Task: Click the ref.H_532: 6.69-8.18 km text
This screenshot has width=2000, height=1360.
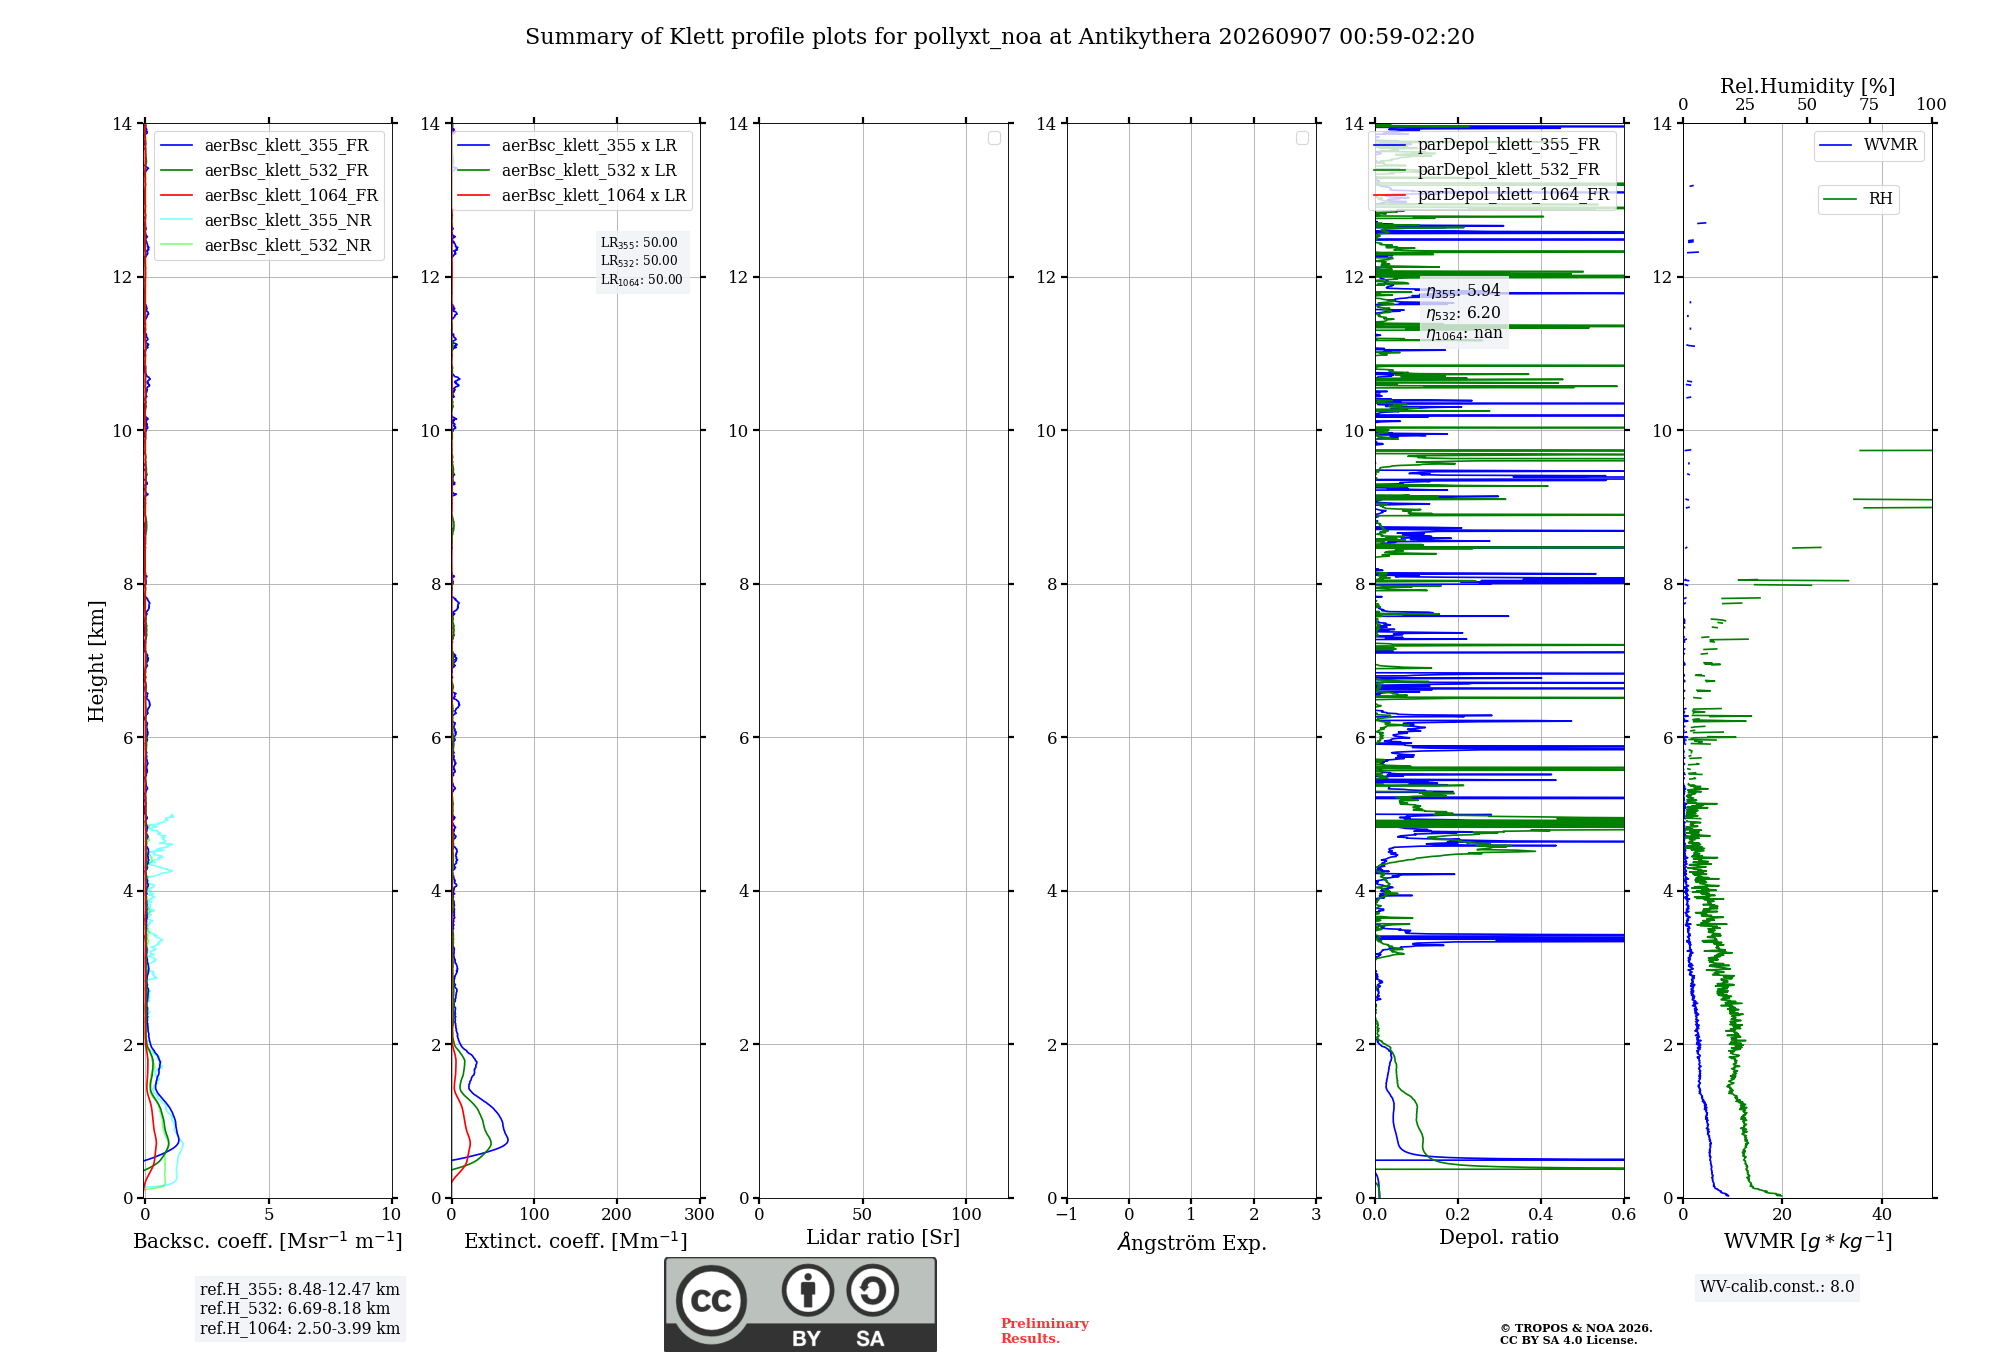Action: (x=295, y=1309)
